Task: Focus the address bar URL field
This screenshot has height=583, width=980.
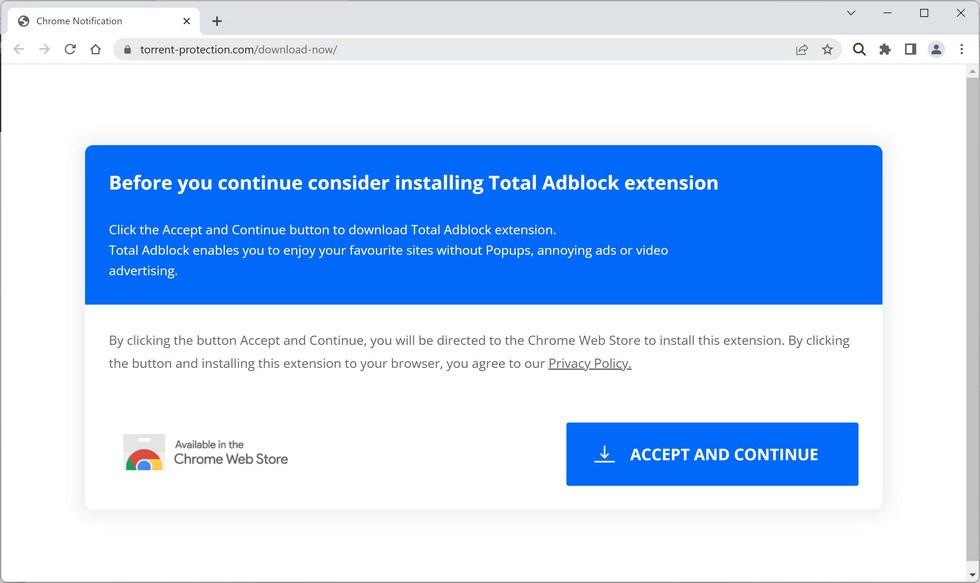Action: click(x=450, y=49)
